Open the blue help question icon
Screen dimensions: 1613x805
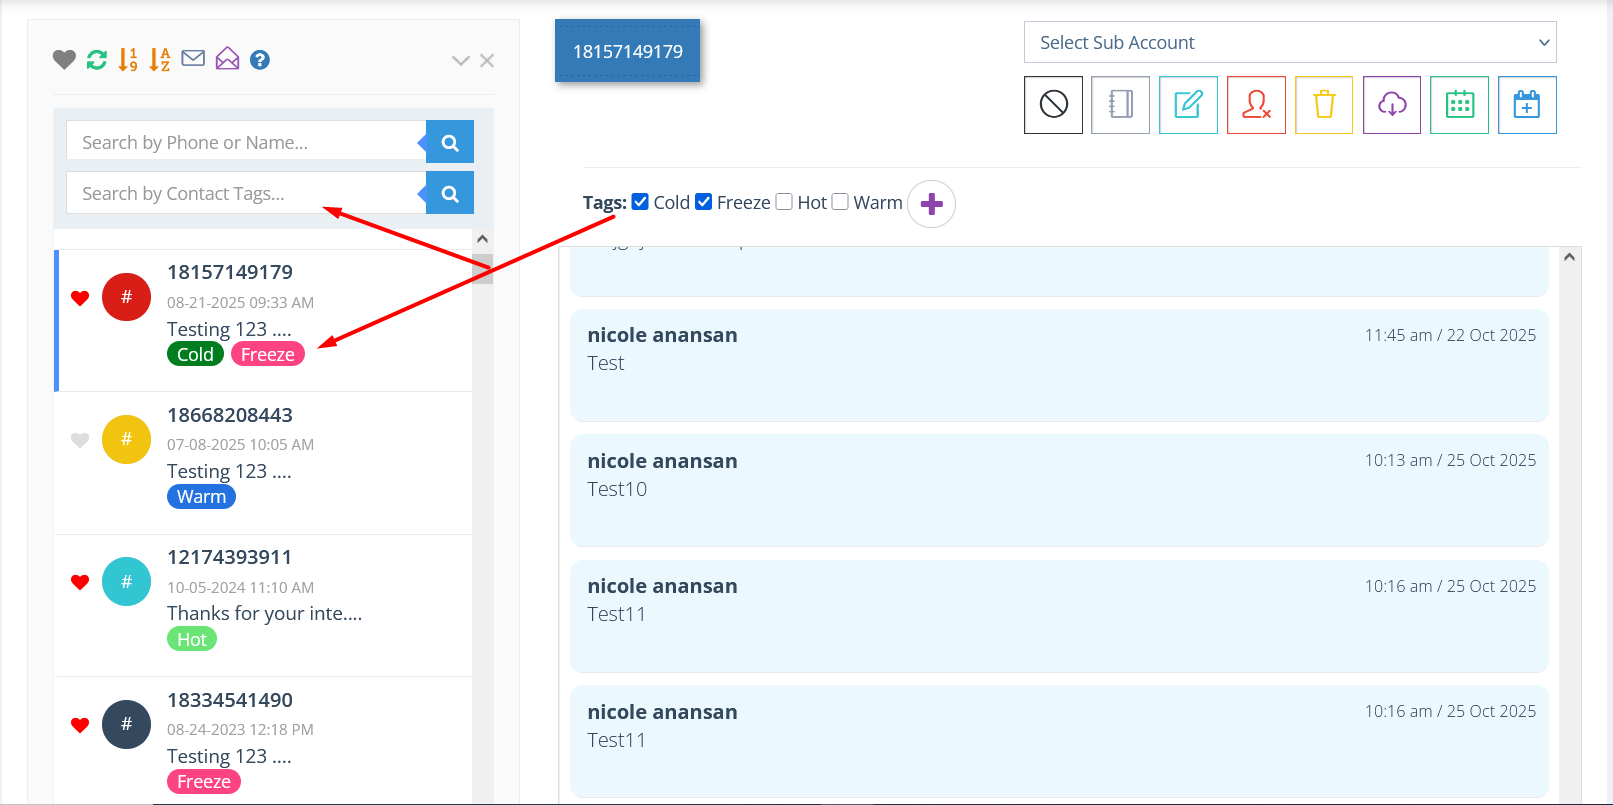pyautogui.click(x=260, y=60)
